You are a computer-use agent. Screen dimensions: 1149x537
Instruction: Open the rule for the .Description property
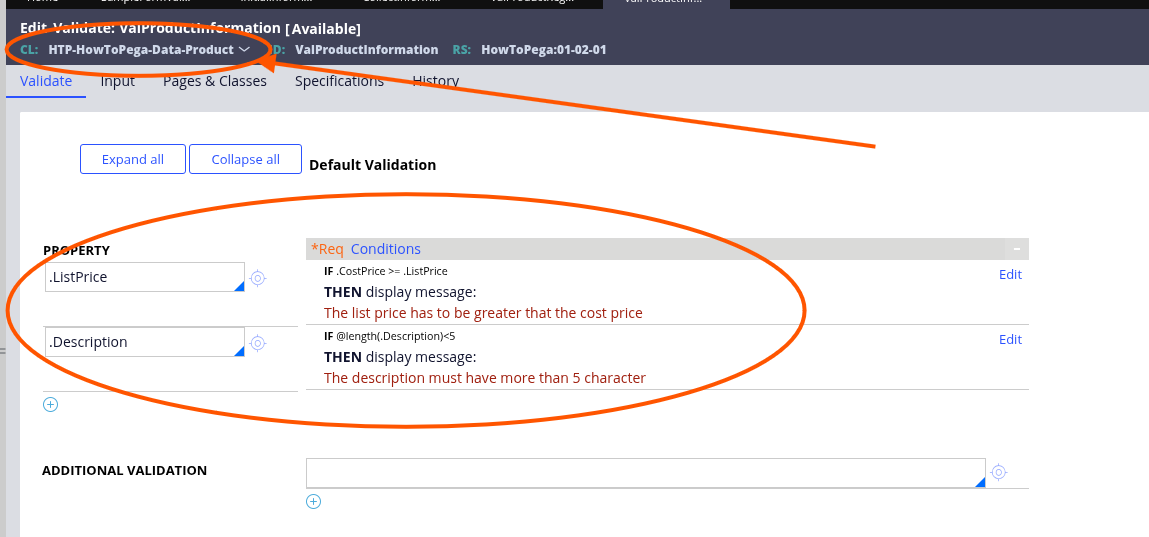(257, 343)
